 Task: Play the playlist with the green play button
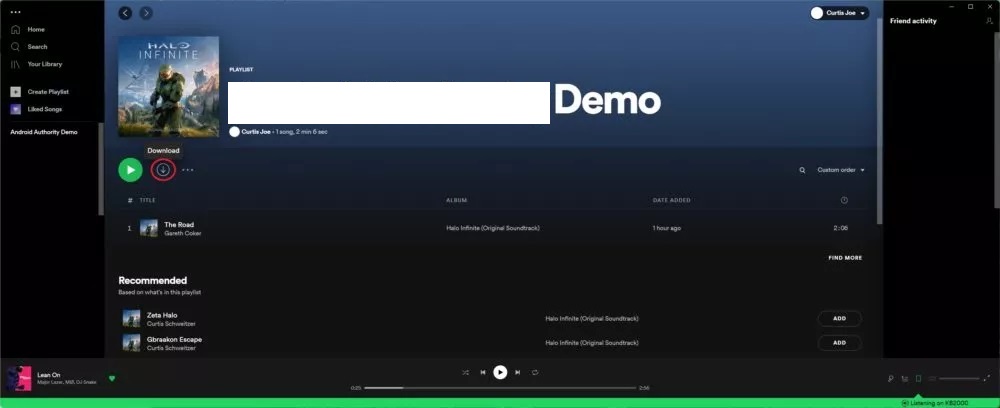click(130, 170)
